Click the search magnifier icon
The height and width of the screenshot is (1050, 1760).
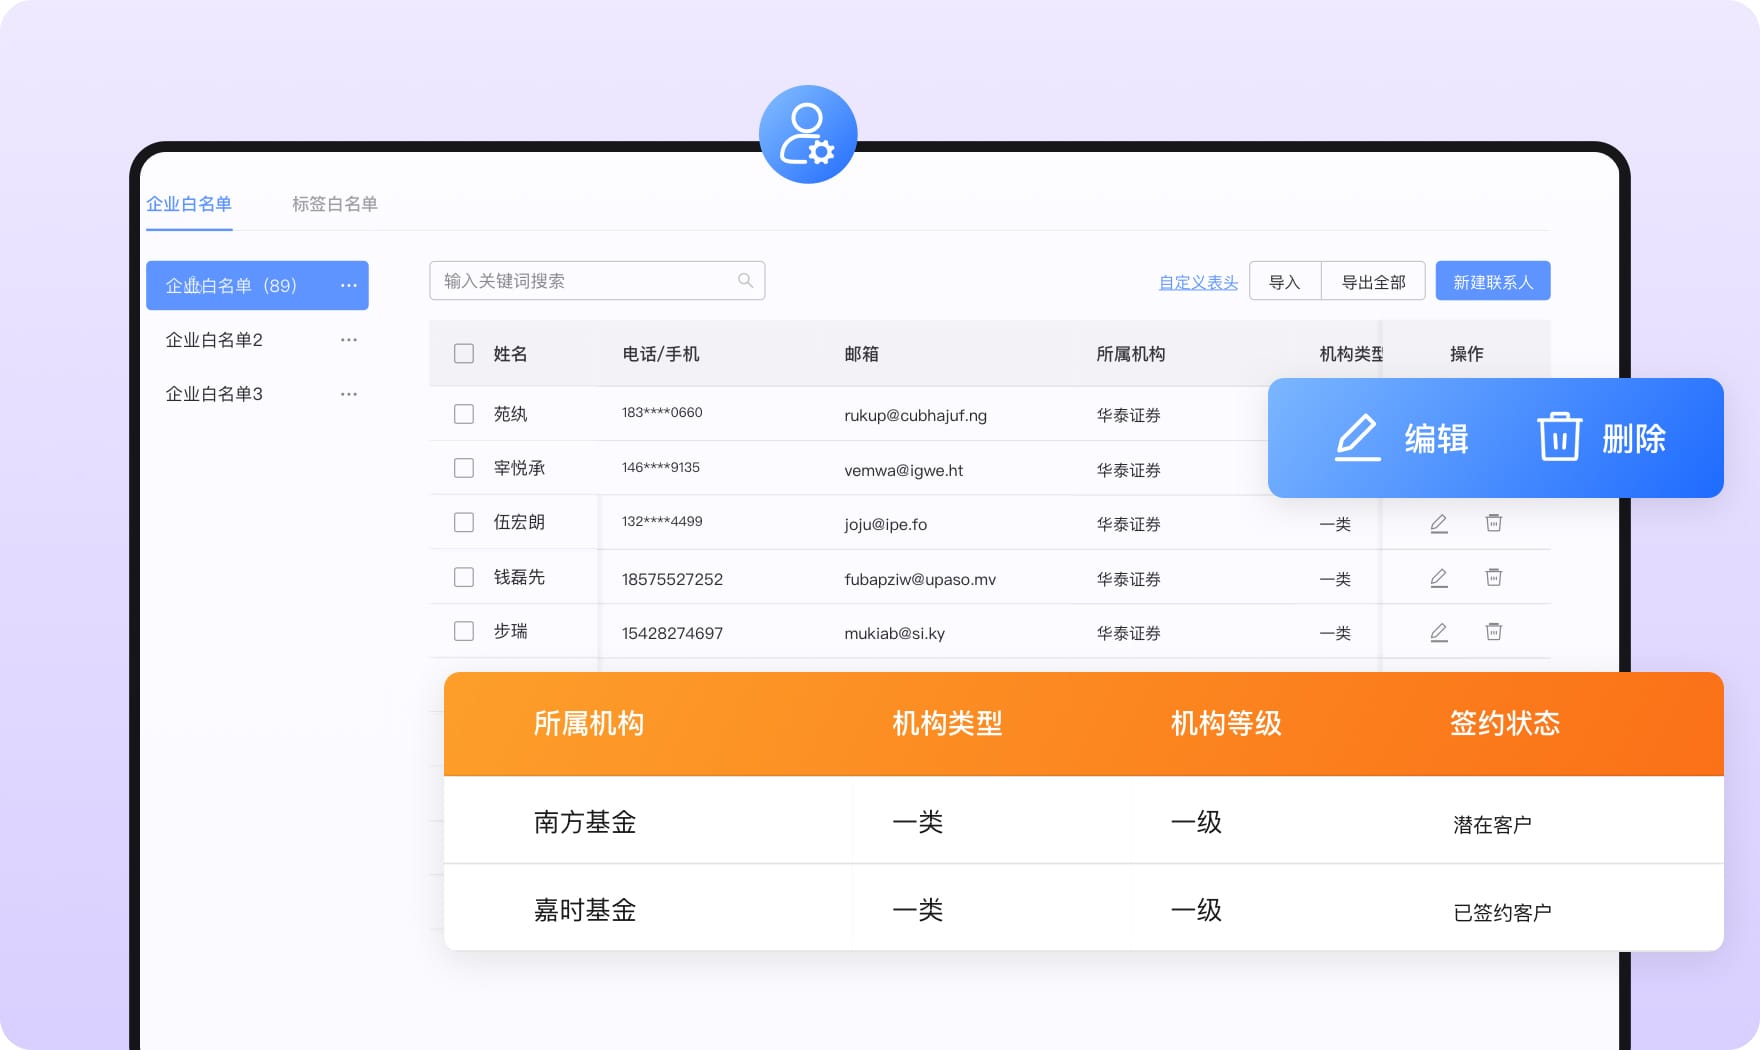(745, 281)
